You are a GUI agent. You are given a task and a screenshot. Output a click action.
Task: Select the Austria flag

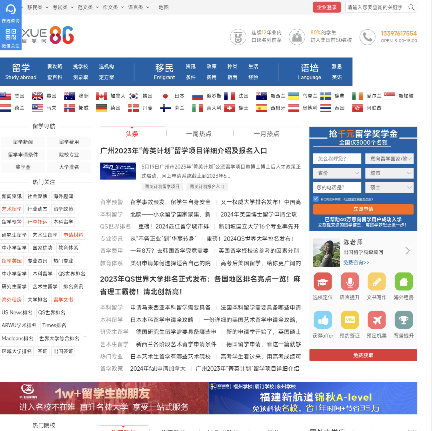point(293,108)
